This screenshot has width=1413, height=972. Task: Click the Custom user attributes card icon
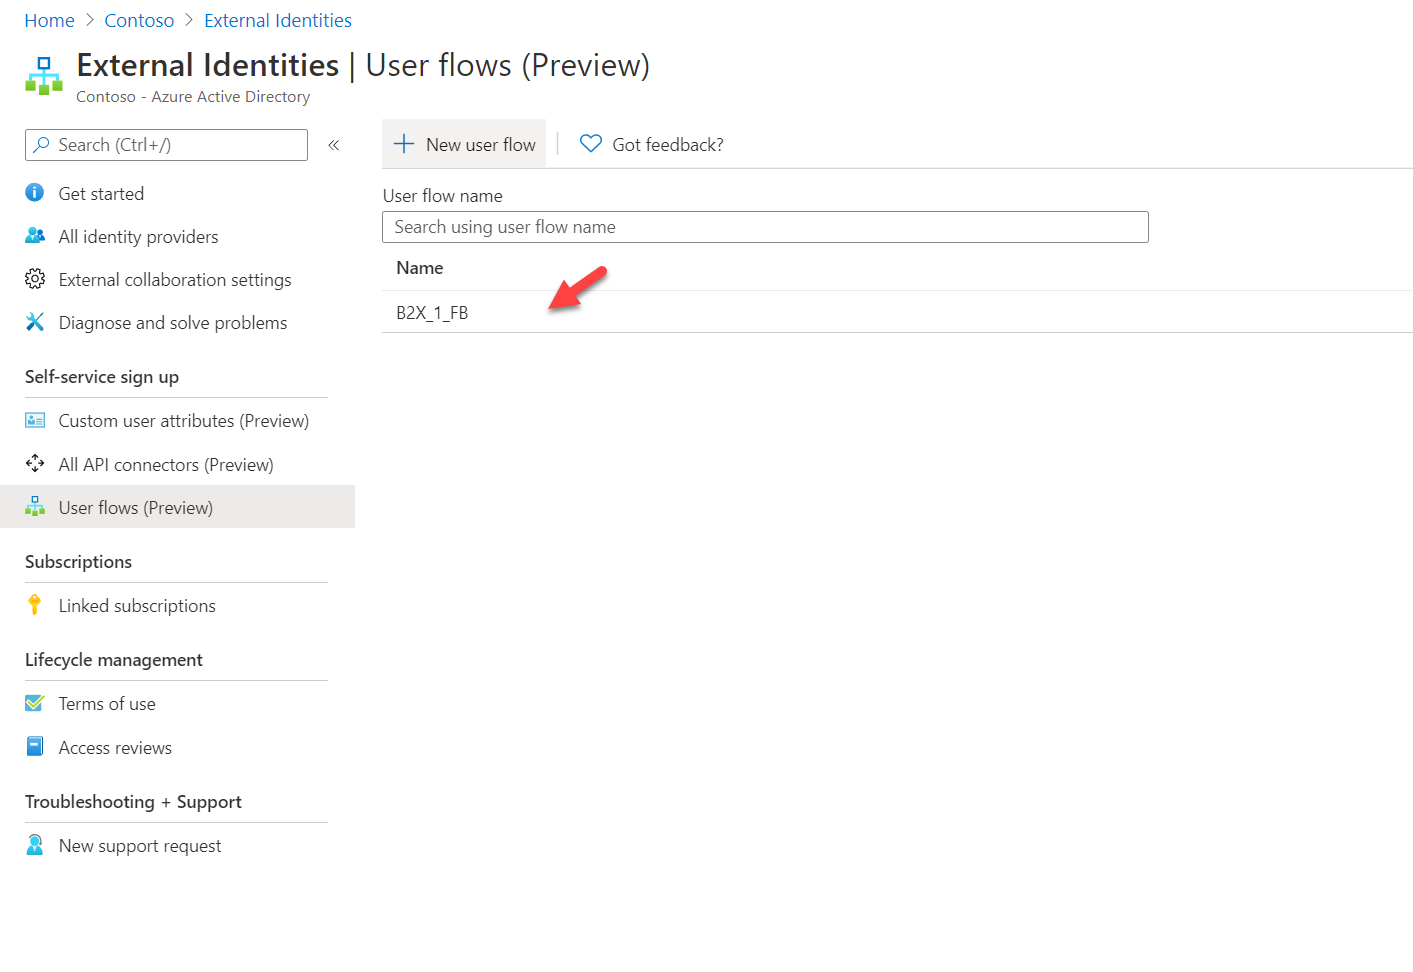[x=35, y=420]
